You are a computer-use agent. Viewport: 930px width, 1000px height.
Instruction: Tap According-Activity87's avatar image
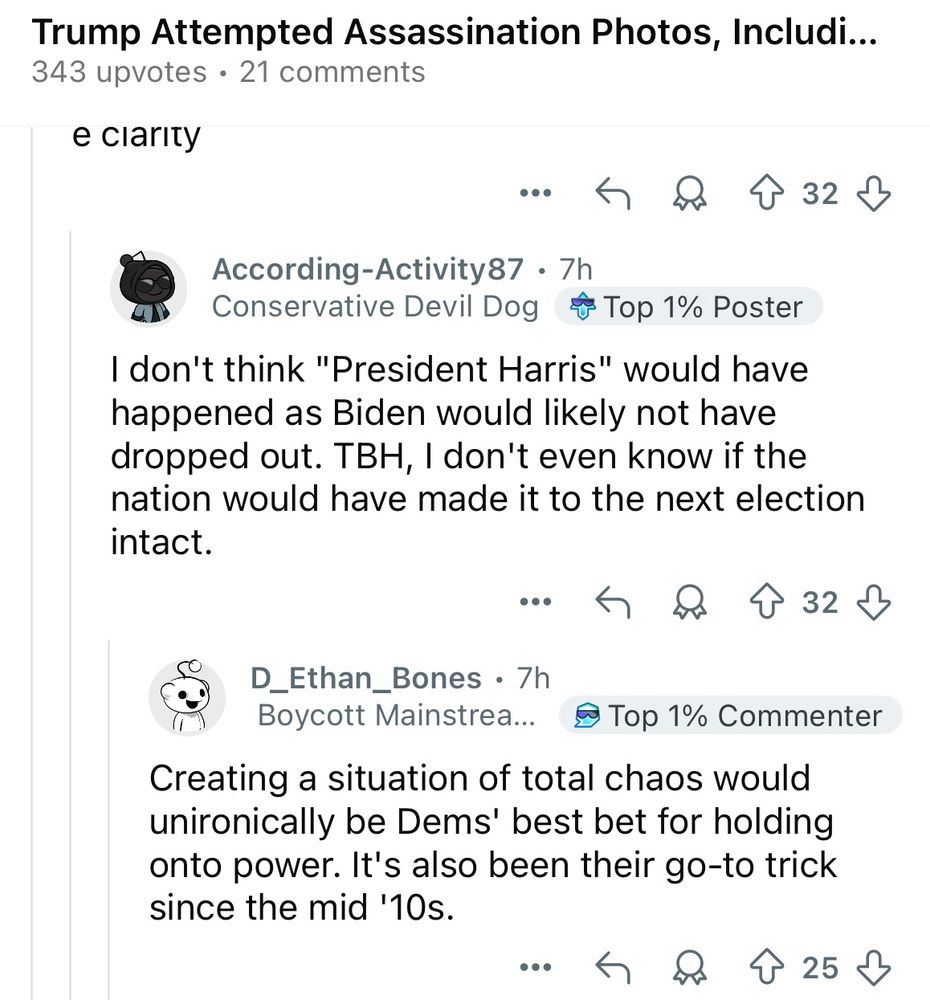click(x=147, y=288)
